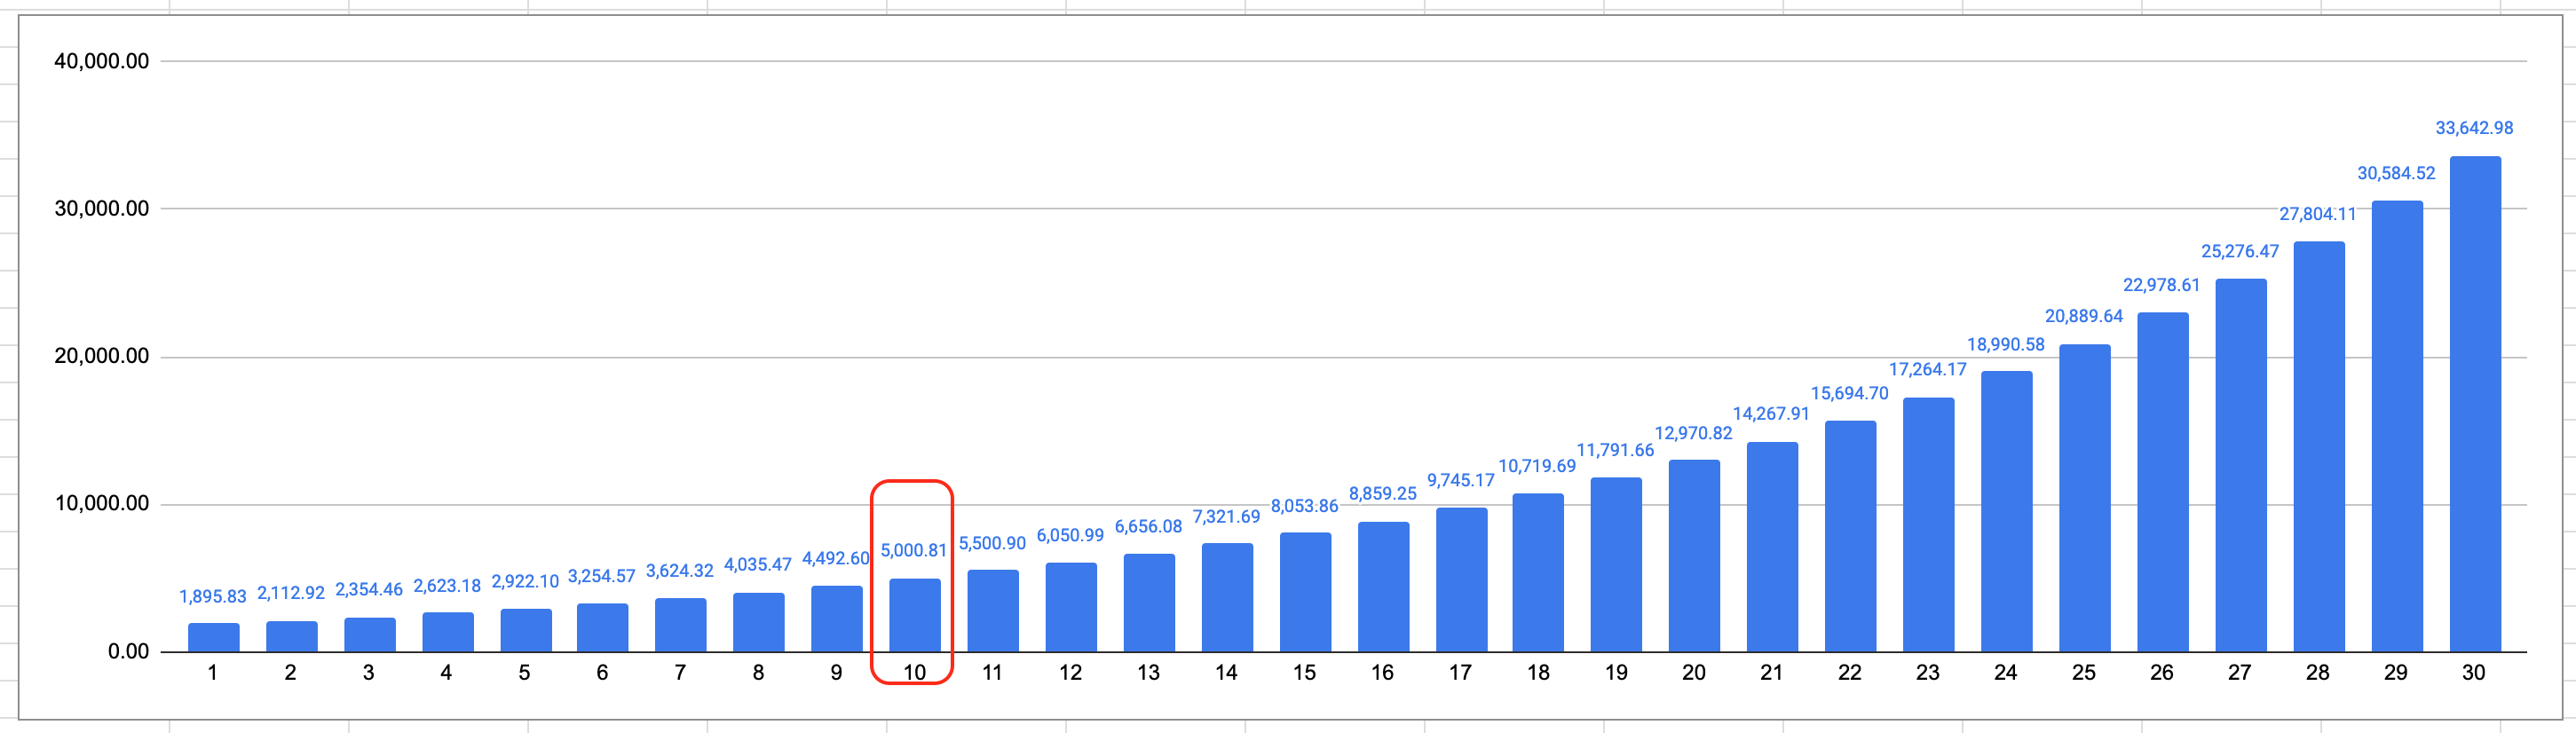Screen dimensions: 2576x733
Task: Click horizontal axis label 30
Action: pos(2474,673)
